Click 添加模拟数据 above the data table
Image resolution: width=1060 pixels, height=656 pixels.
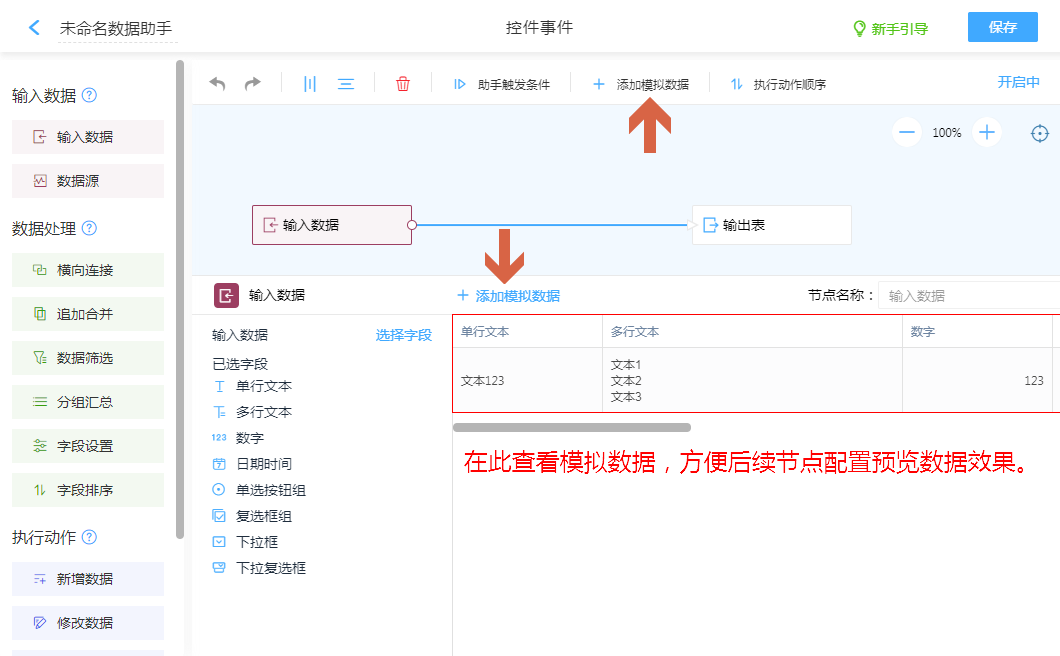point(508,296)
